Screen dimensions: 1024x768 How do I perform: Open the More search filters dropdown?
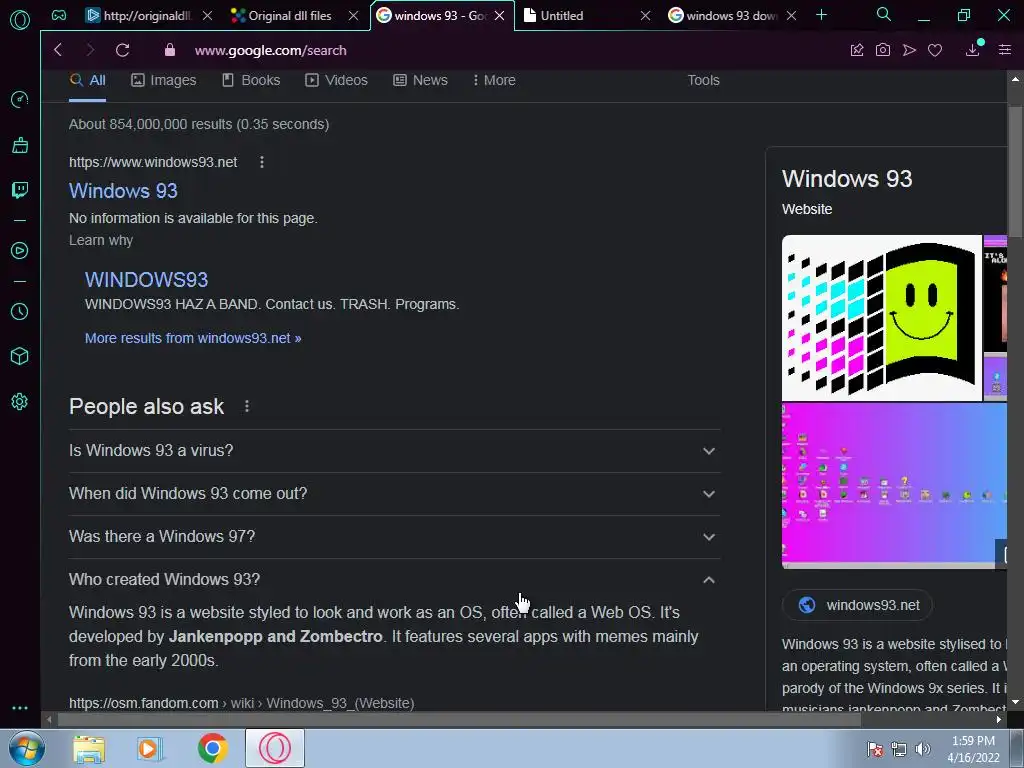point(494,80)
